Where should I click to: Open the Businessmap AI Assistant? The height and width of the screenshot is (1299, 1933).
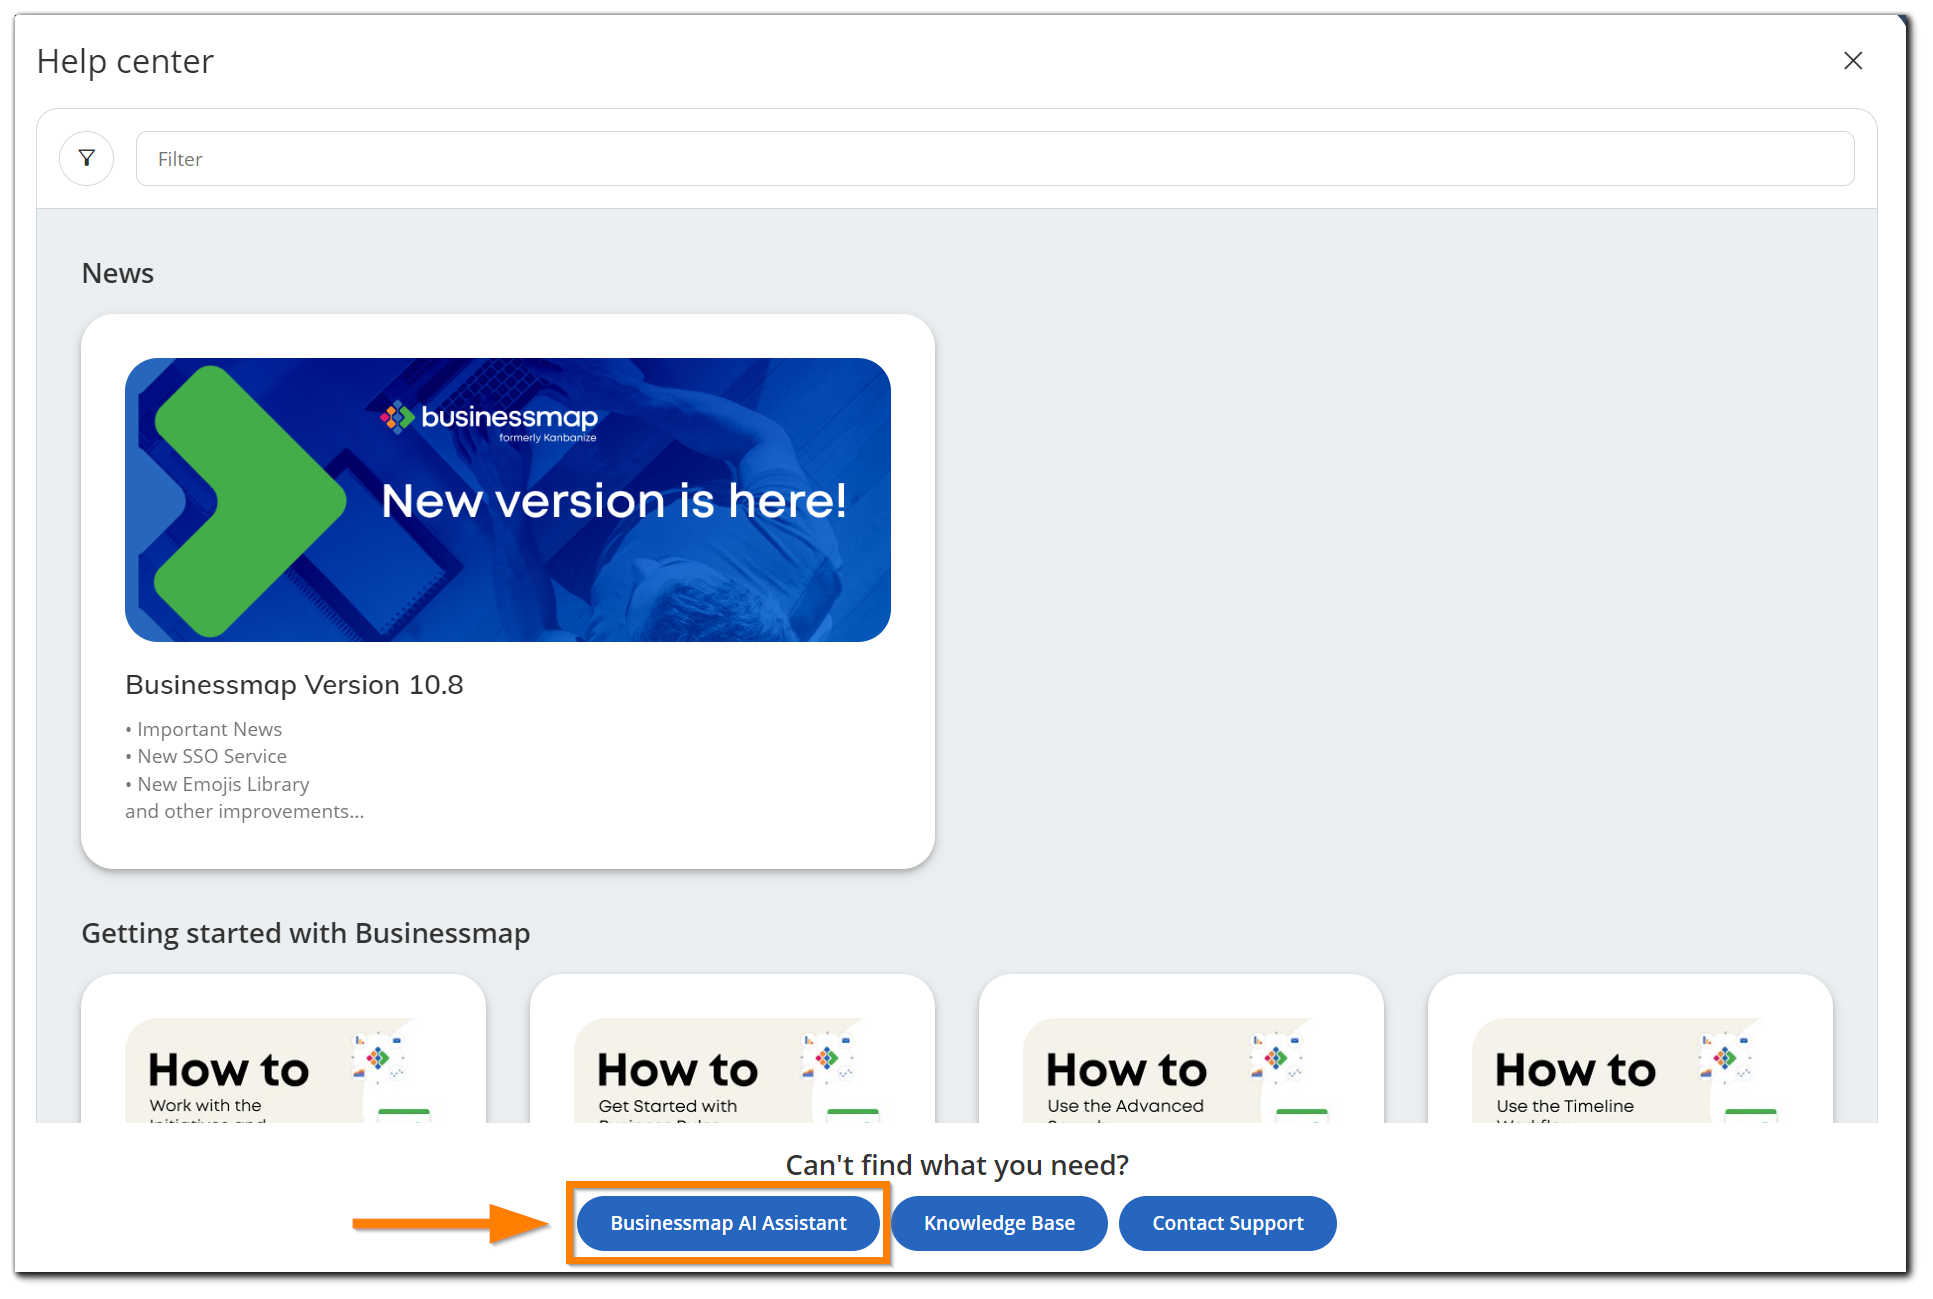click(x=728, y=1223)
